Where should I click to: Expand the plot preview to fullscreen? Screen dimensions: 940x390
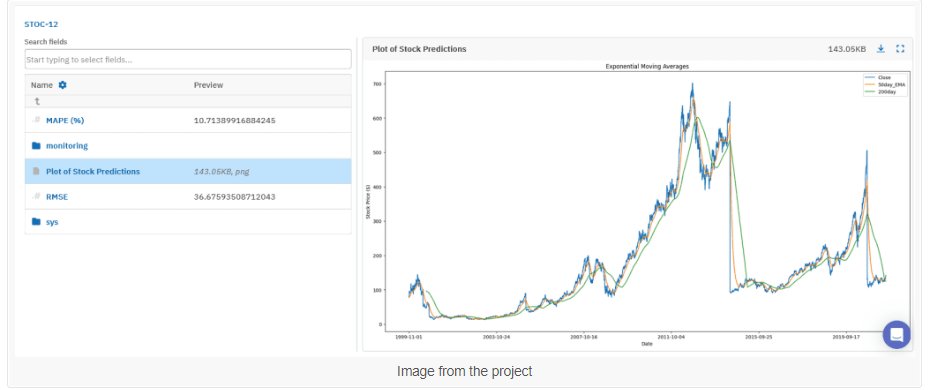pos(900,49)
